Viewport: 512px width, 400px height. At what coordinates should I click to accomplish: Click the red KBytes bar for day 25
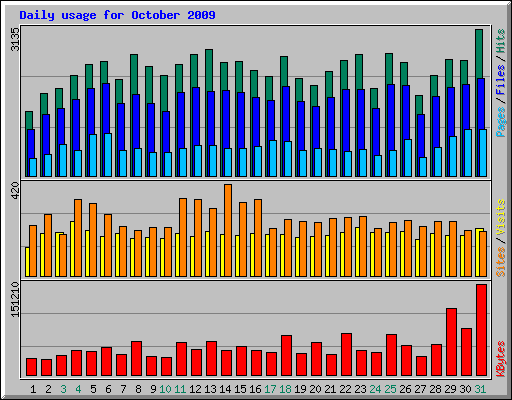pyautogui.click(x=391, y=355)
